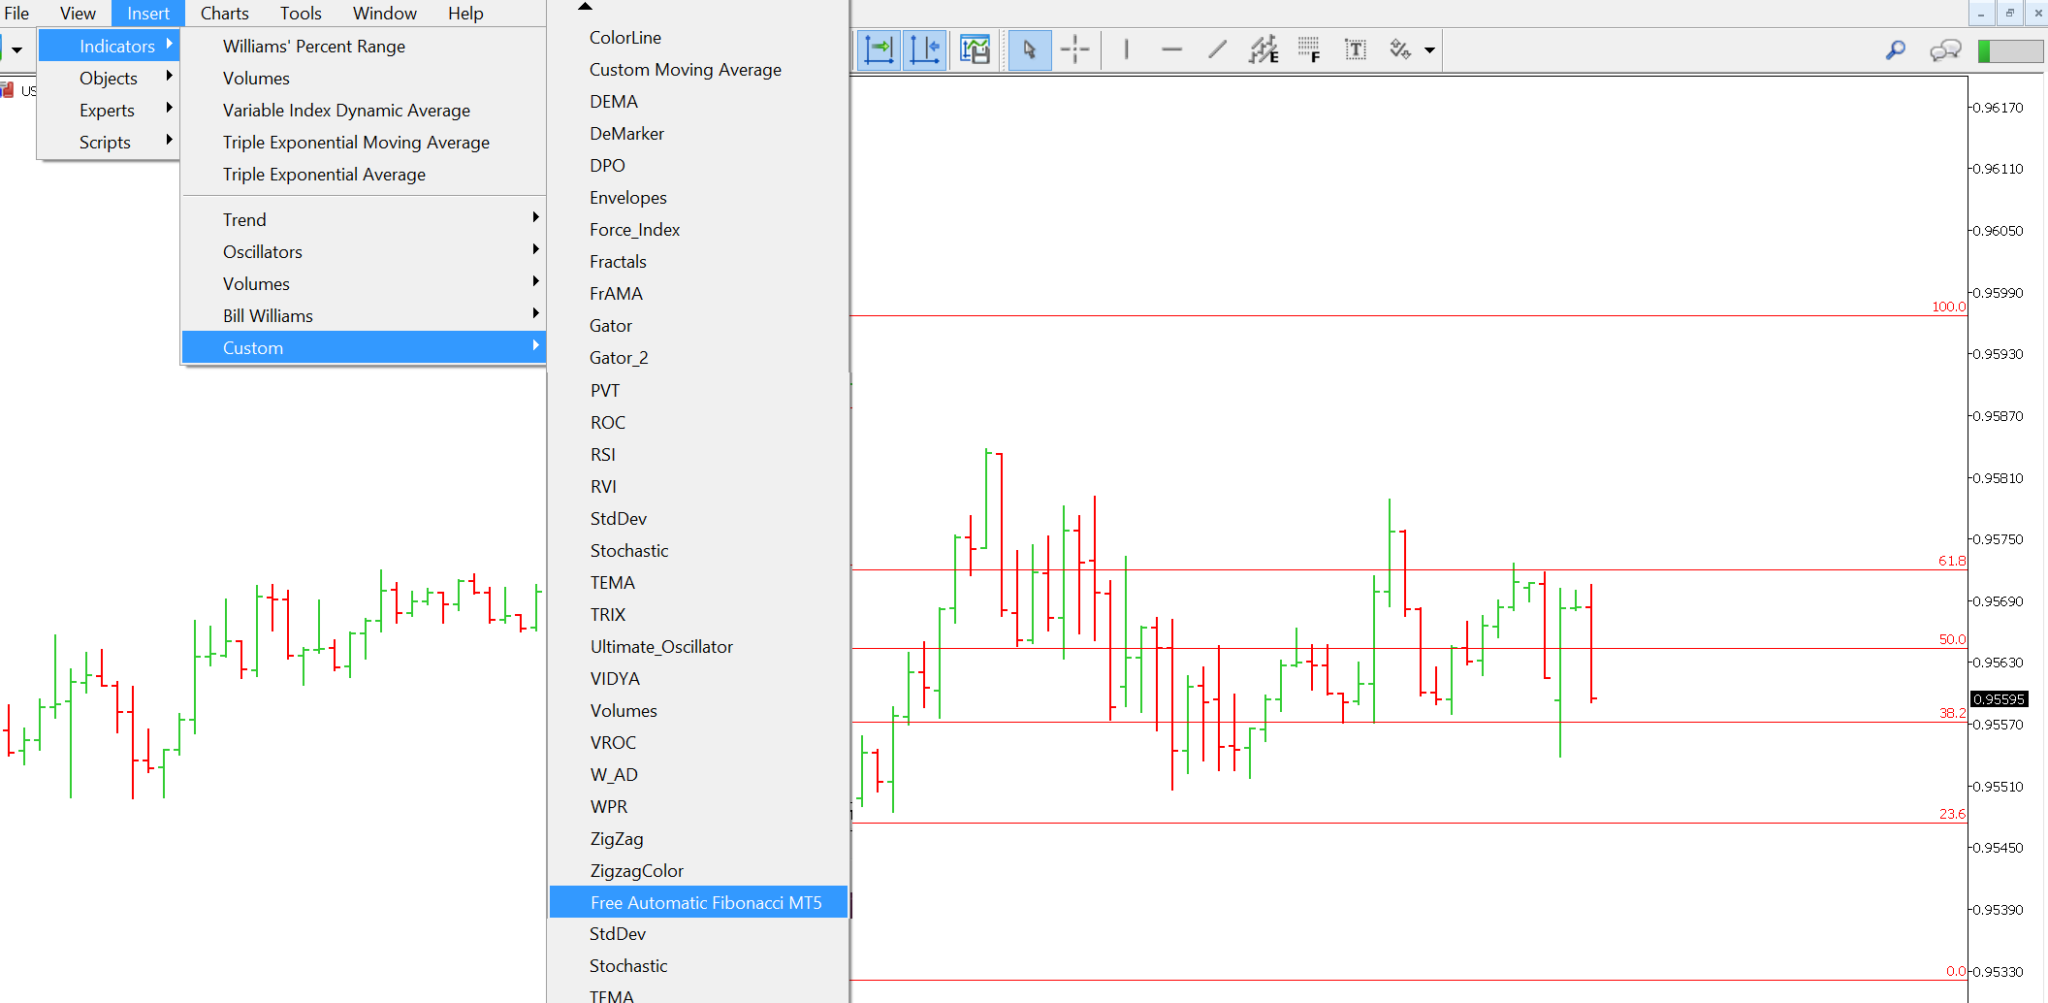The height and width of the screenshot is (1003, 2048).
Task: Select the Fibonacci Retracement tool
Action: (x=1307, y=48)
